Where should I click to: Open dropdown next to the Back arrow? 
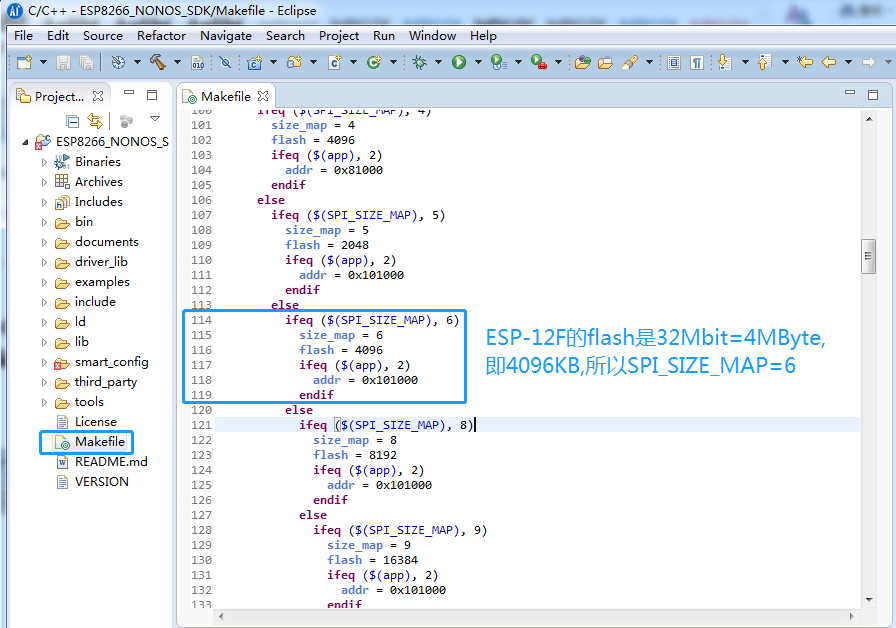point(848,62)
